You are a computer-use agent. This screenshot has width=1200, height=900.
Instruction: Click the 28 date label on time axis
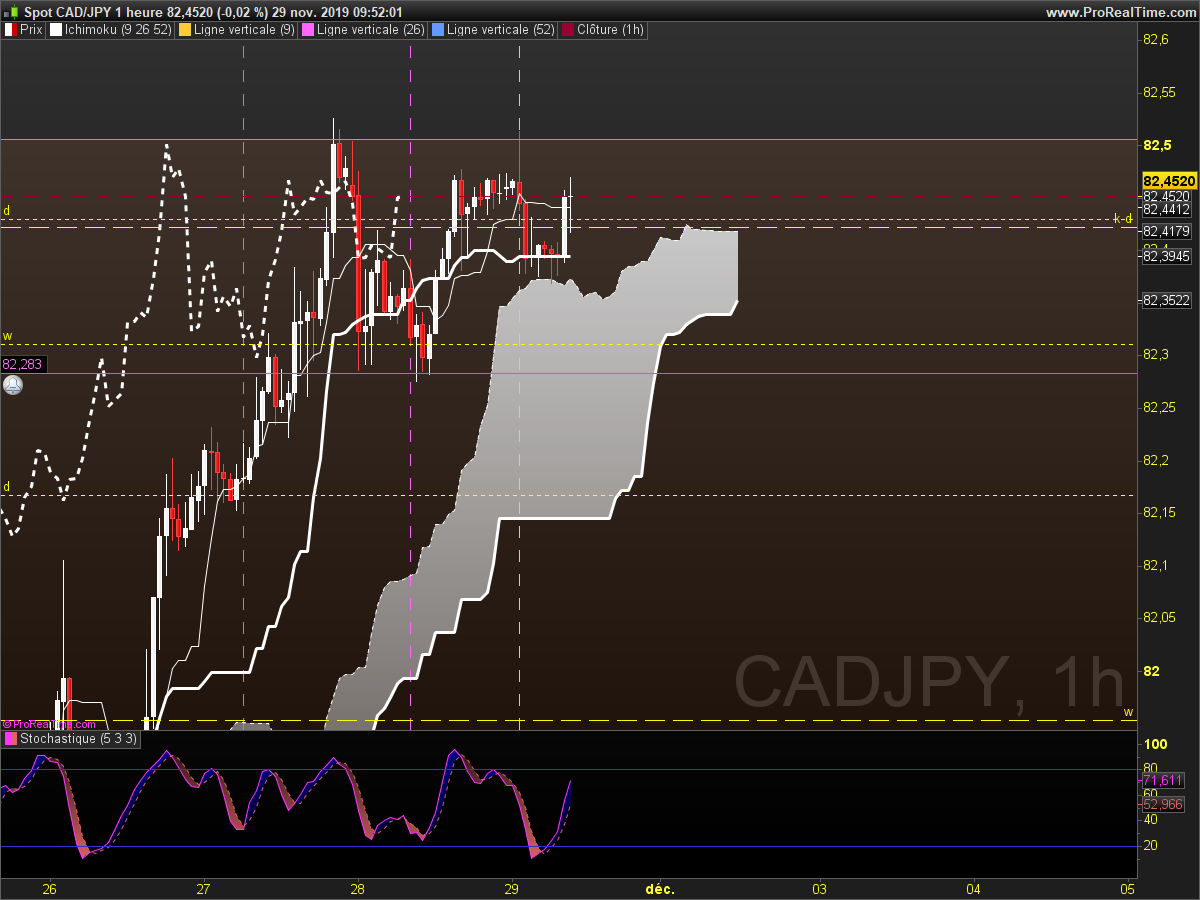[358, 888]
